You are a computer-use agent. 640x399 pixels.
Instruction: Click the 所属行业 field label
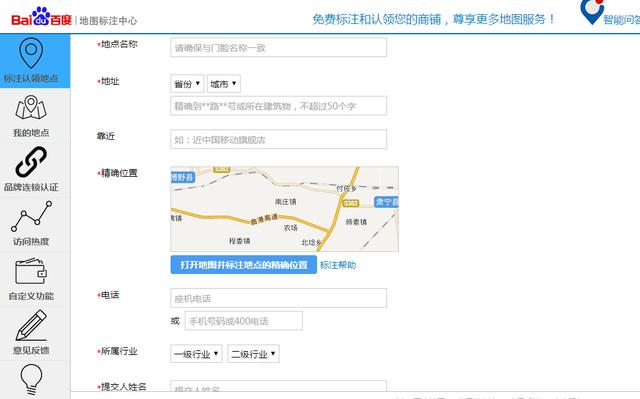[119, 351]
